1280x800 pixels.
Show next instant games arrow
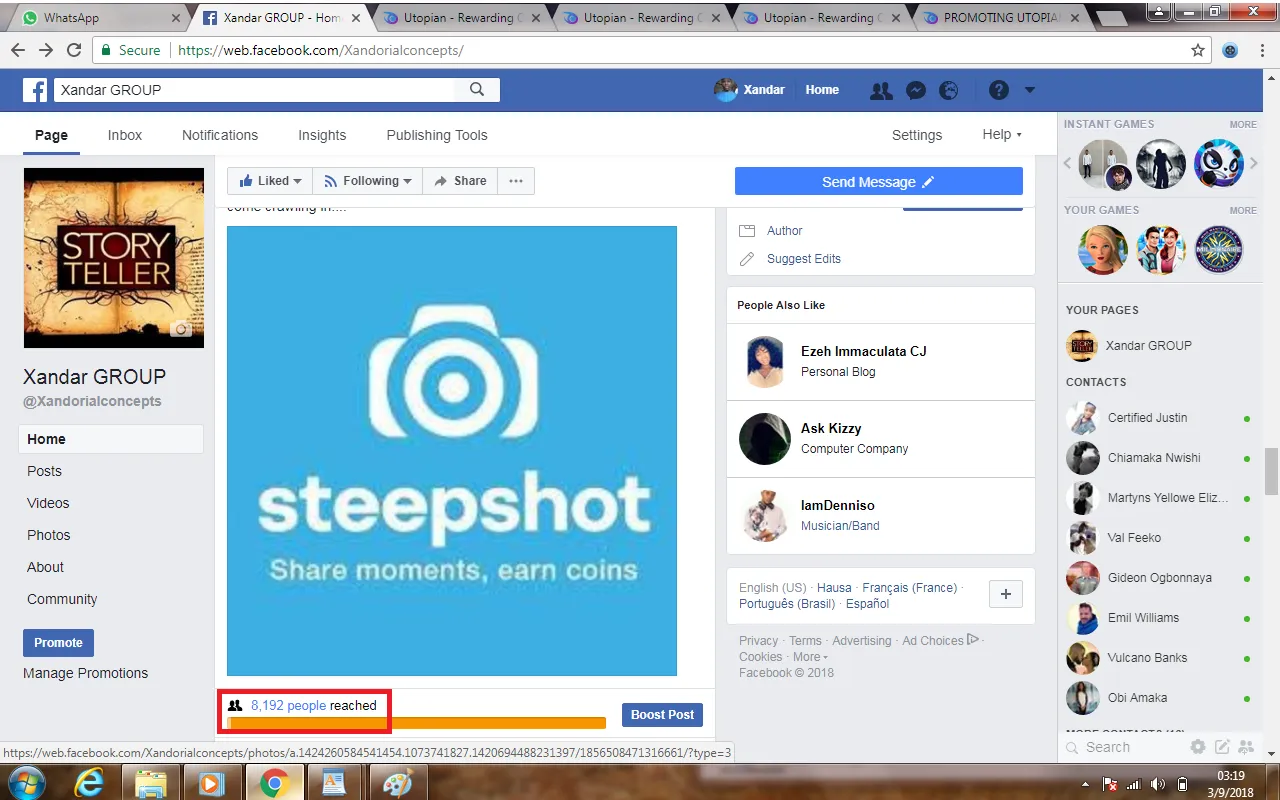(x=1254, y=163)
